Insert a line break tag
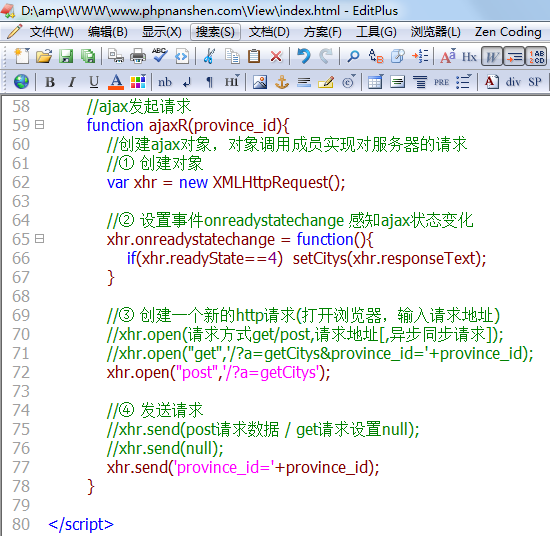550x536 pixels. tap(187, 82)
